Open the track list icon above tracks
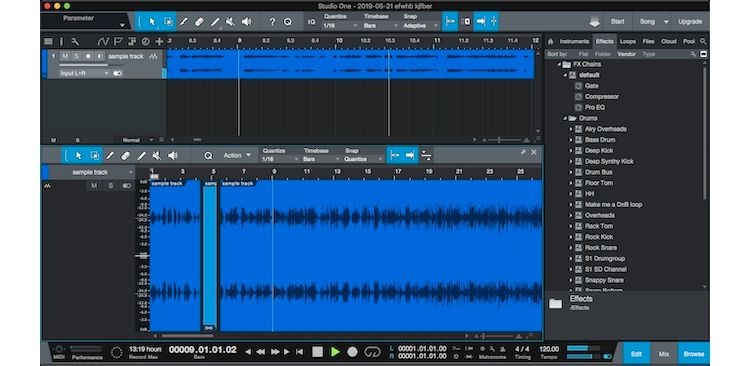 tap(48, 42)
